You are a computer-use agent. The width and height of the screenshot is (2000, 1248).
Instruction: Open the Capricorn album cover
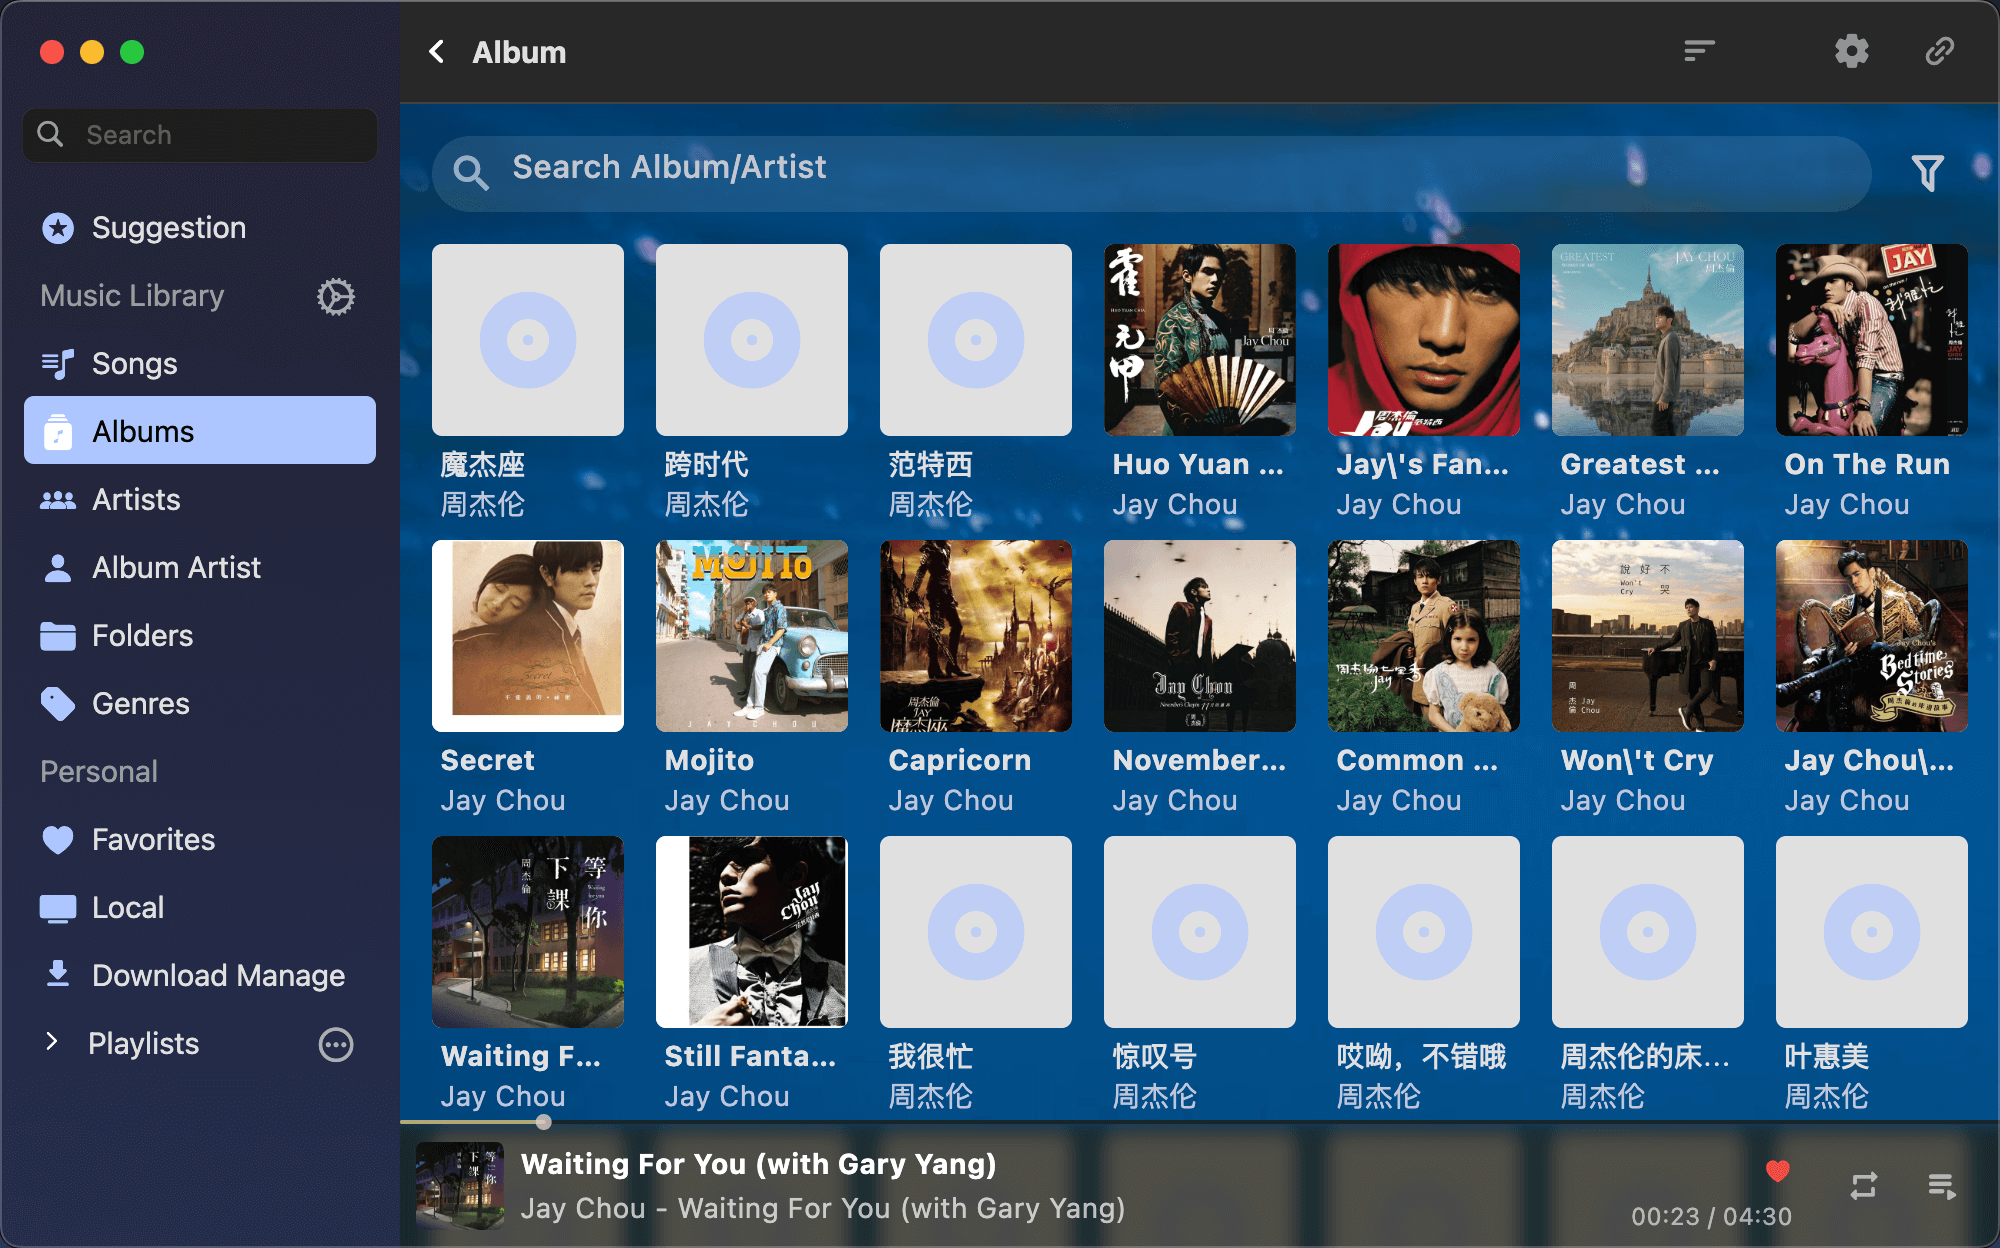point(976,636)
